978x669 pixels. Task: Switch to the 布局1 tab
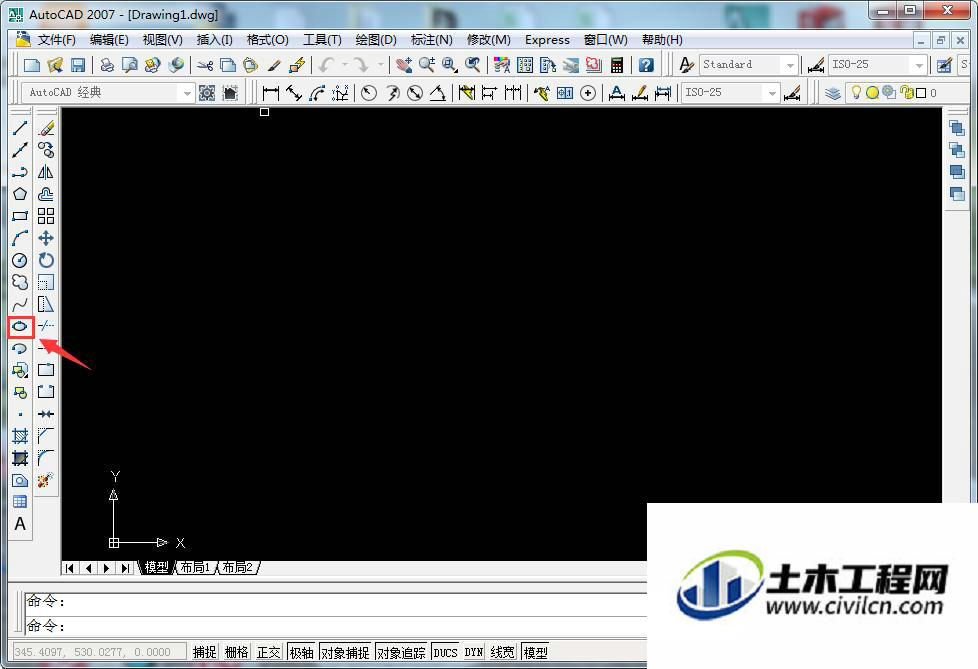(195, 567)
